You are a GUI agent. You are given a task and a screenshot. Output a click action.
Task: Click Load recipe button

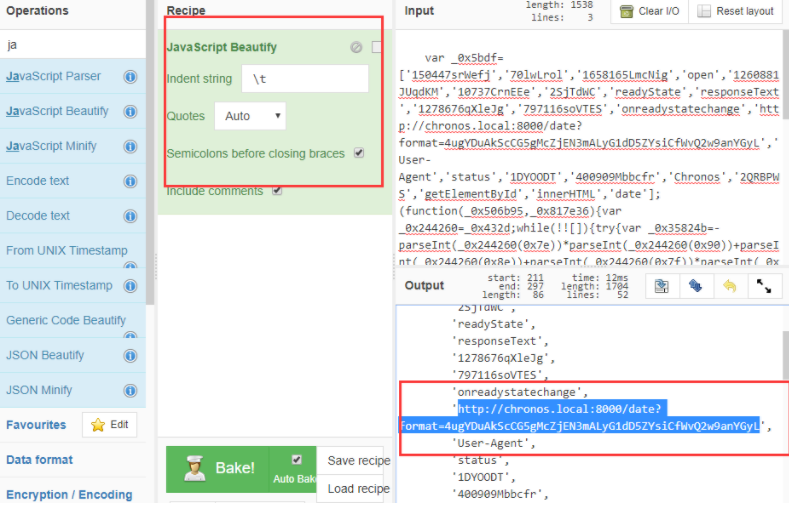coord(350,488)
